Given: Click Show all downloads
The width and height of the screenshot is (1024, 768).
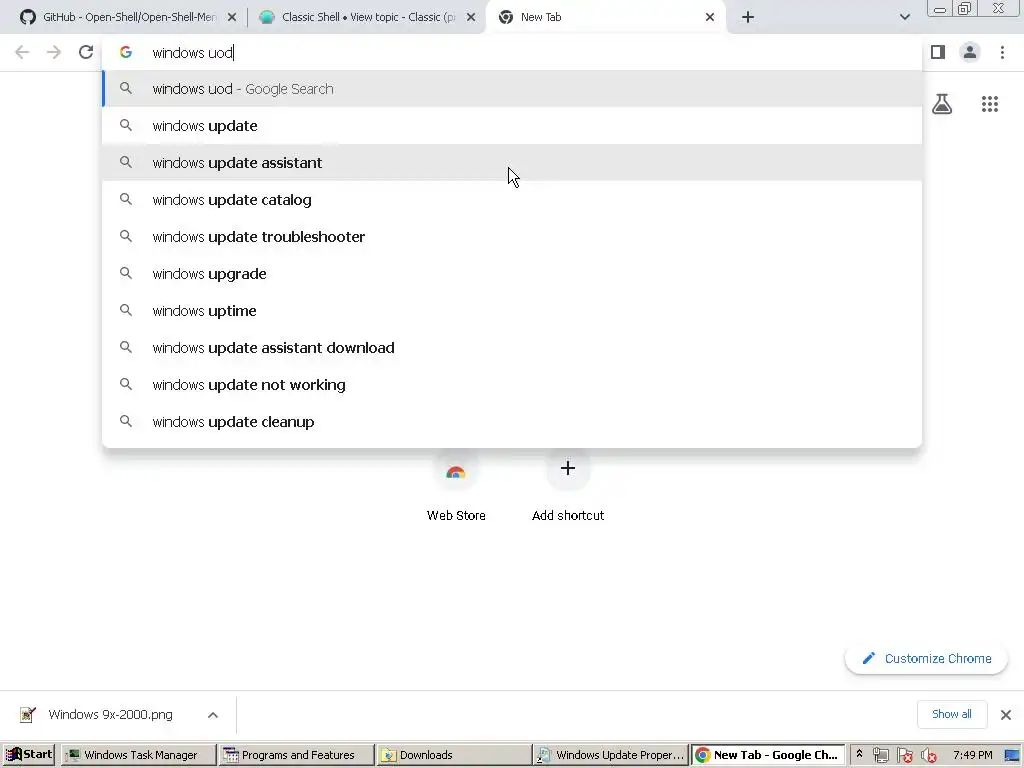Looking at the screenshot, I should pyautogui.click(x=952, y=714).
